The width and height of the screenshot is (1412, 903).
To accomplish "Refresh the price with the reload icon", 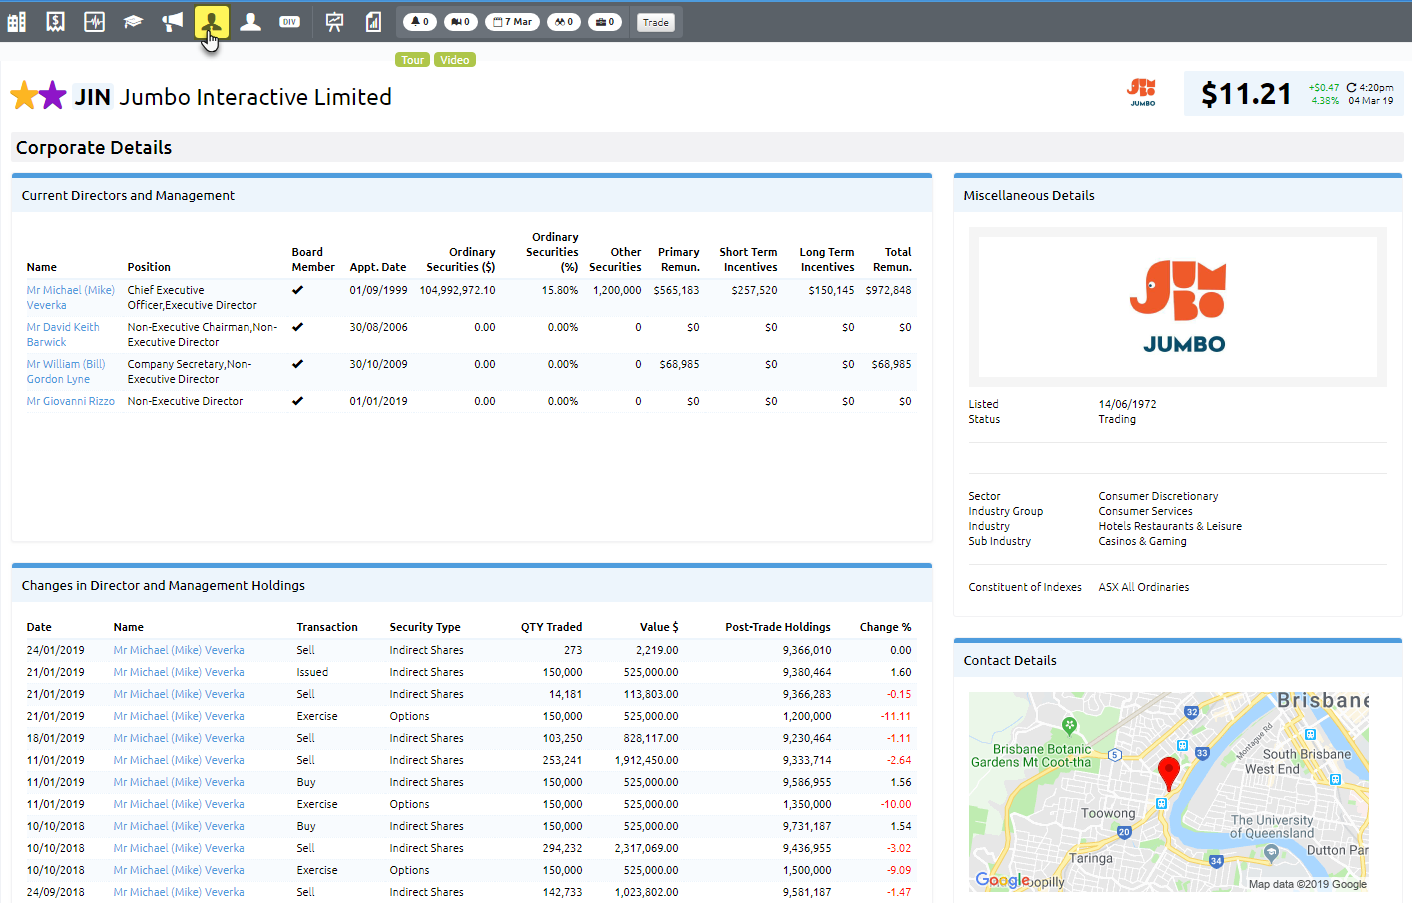I will (x=1352, y=88).
